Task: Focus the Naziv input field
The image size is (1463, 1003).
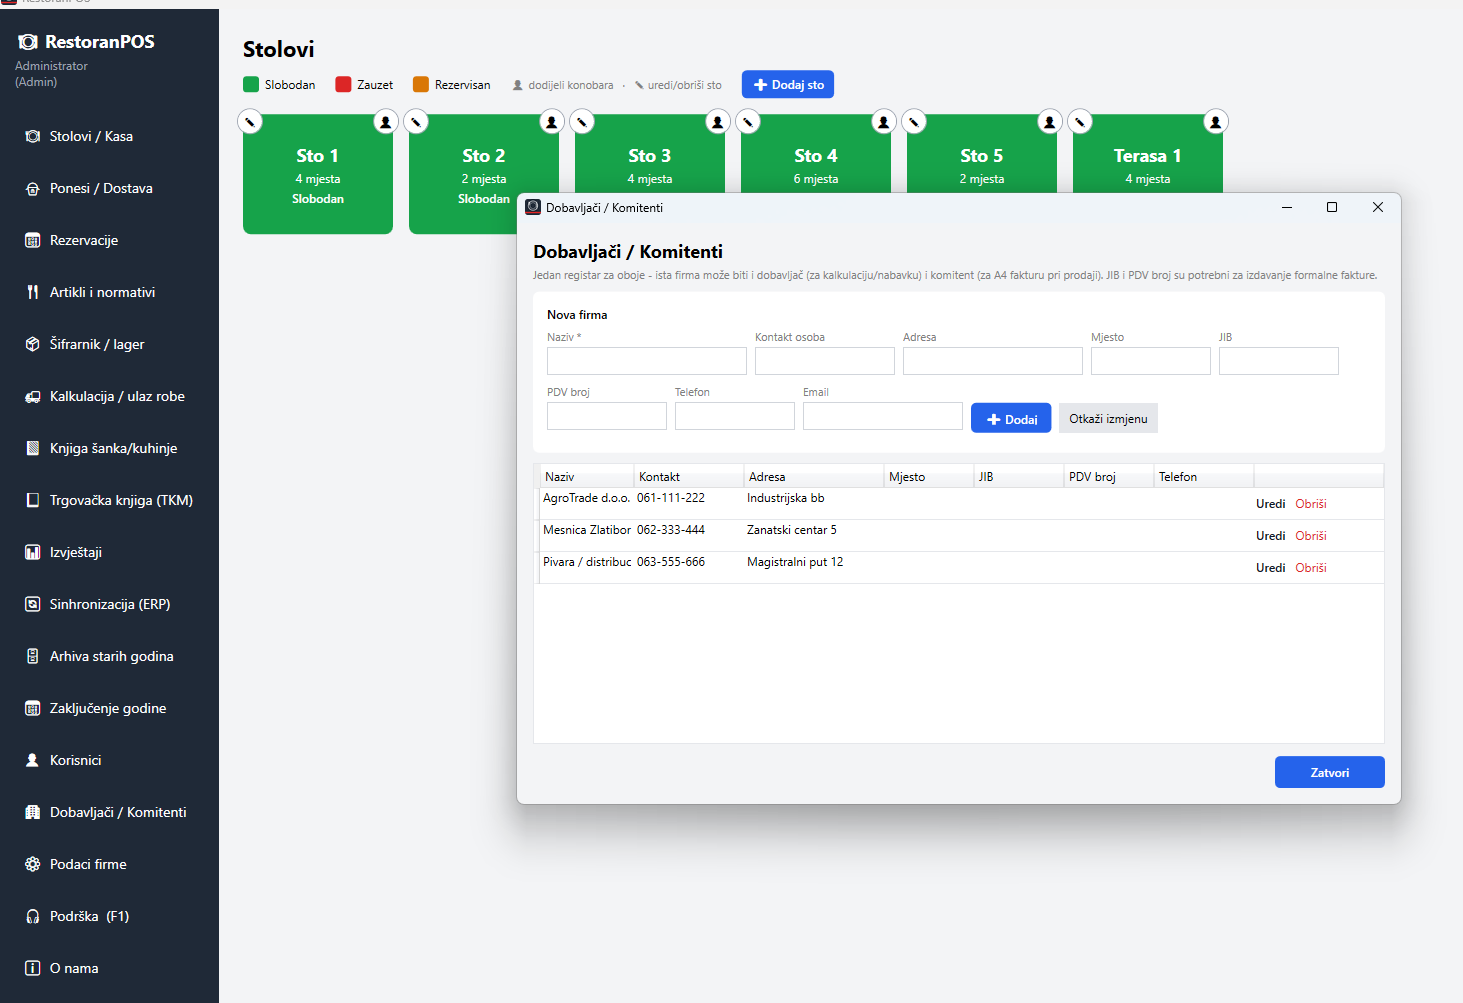Action: (x=647, y=361)
